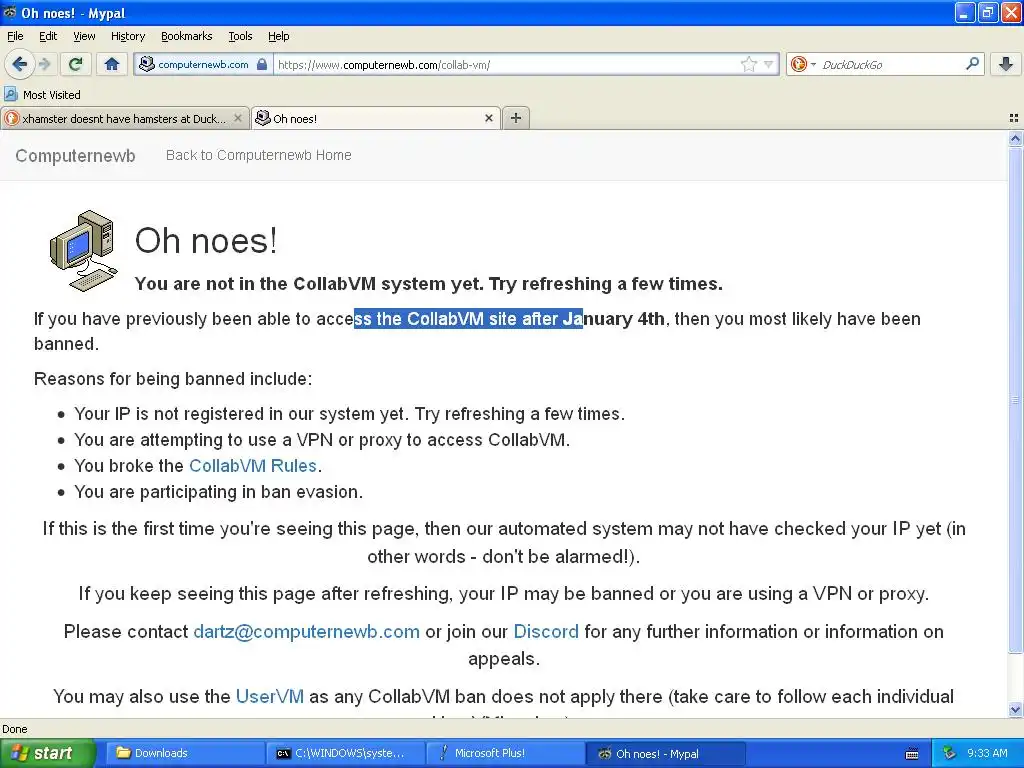Image resolution: width=1024 pixels, height=768 pixels.
Task: Switch to Downloads taskbar window
Action: (x=184, y=753)
